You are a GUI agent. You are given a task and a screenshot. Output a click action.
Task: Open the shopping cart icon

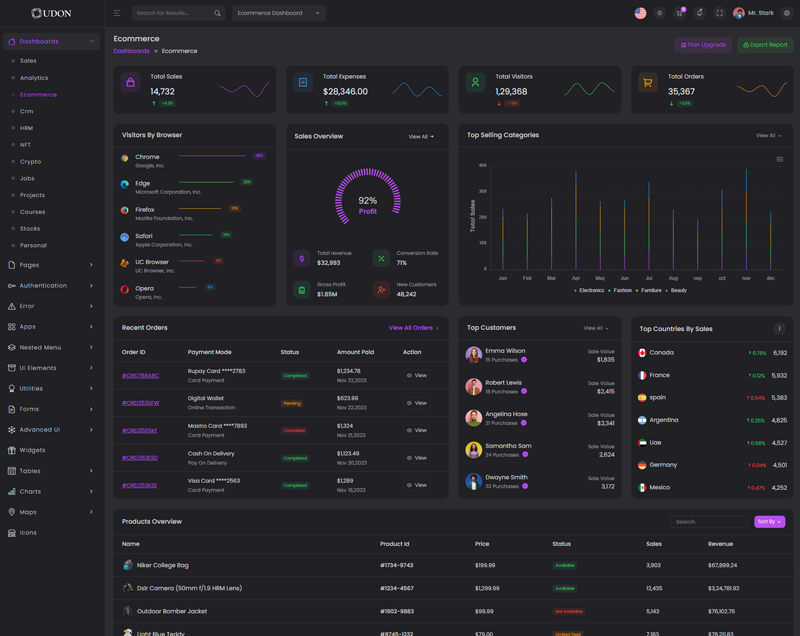click(x=679, y=13)
